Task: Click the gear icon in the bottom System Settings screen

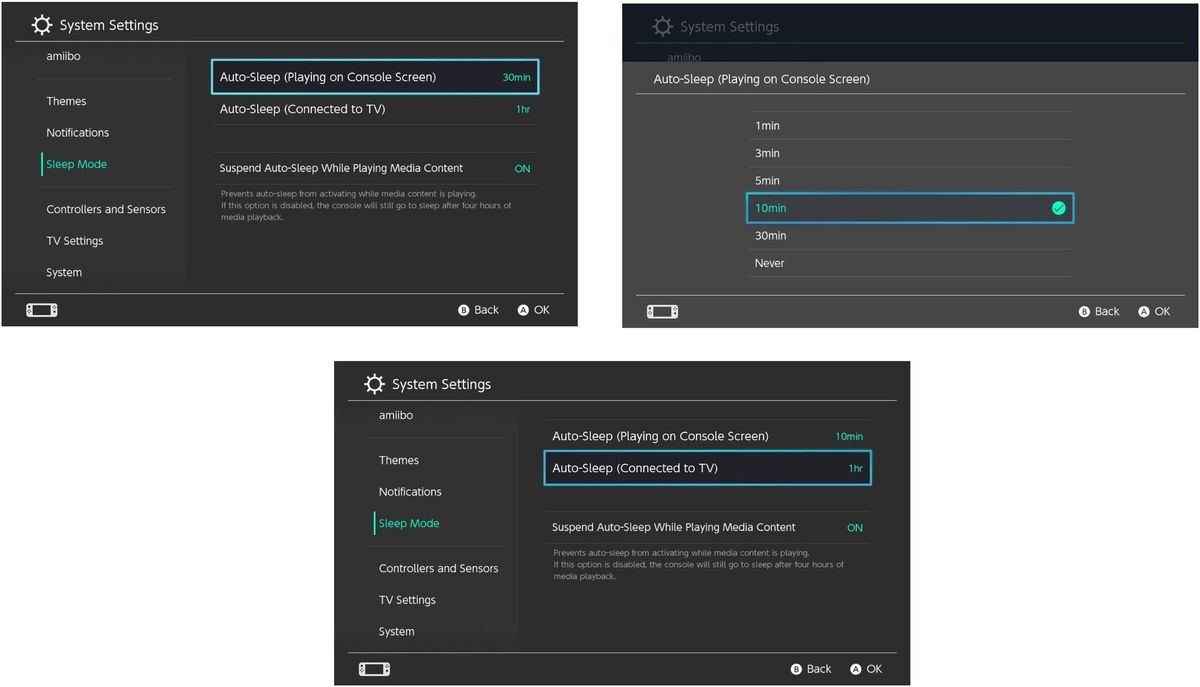Action: (x=375, y=384)
